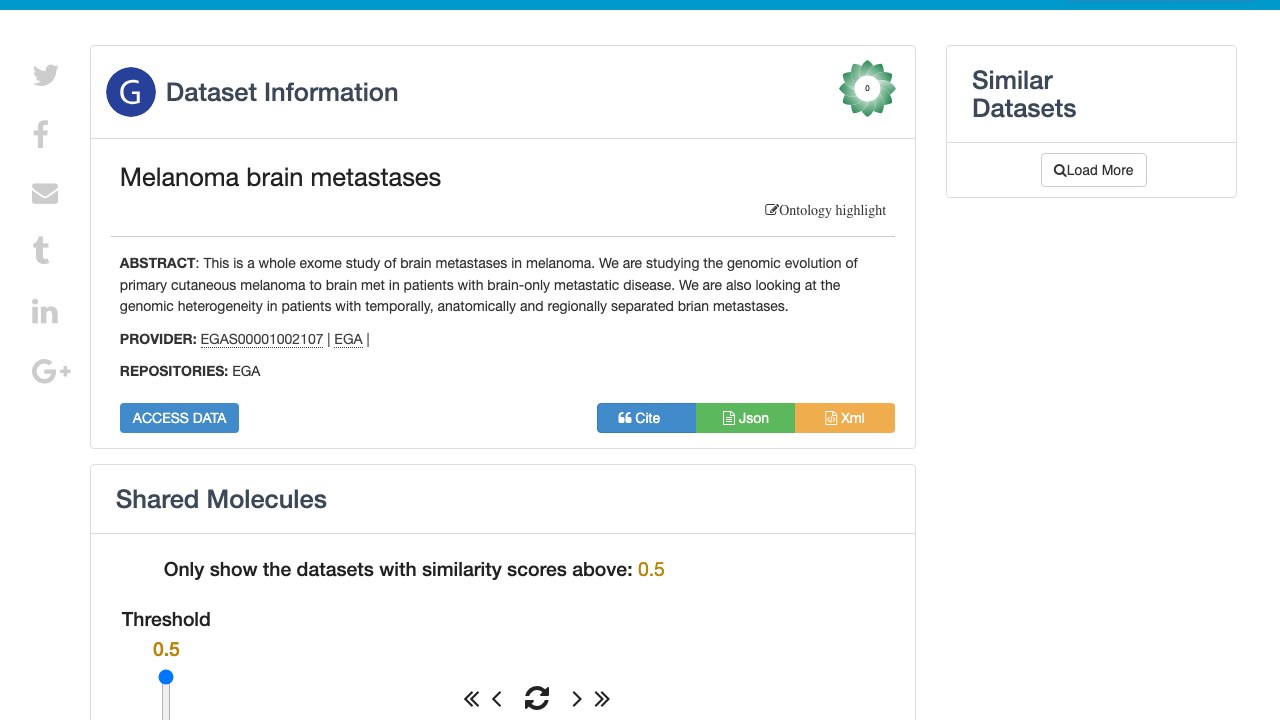This screenshot has height=720, width=1280.
Task: Click the Threshold slider handle
Action: point(166,677)
